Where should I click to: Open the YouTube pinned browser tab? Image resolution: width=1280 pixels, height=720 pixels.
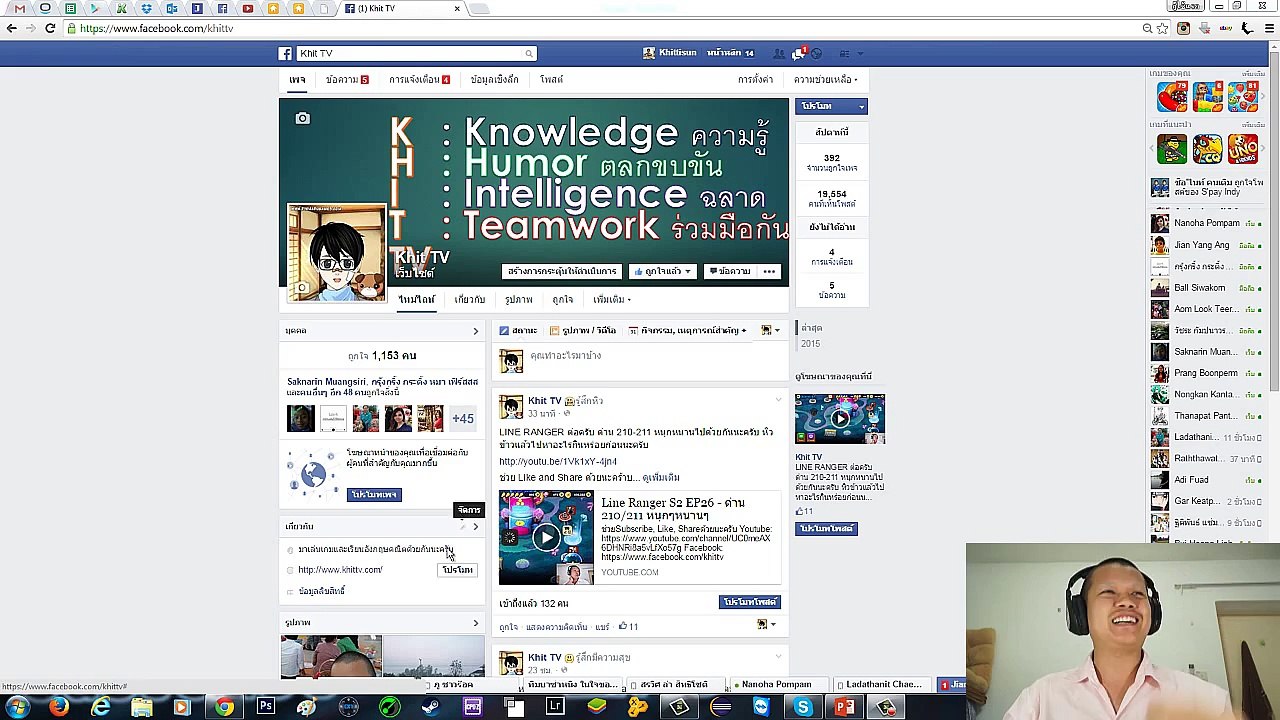247,8
